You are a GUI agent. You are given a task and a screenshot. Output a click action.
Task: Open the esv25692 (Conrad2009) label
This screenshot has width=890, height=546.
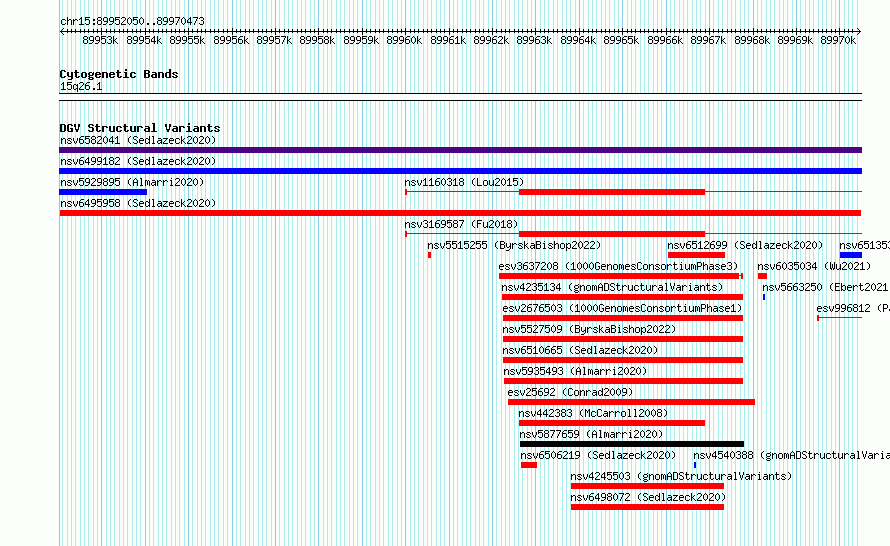coord(570,392)
